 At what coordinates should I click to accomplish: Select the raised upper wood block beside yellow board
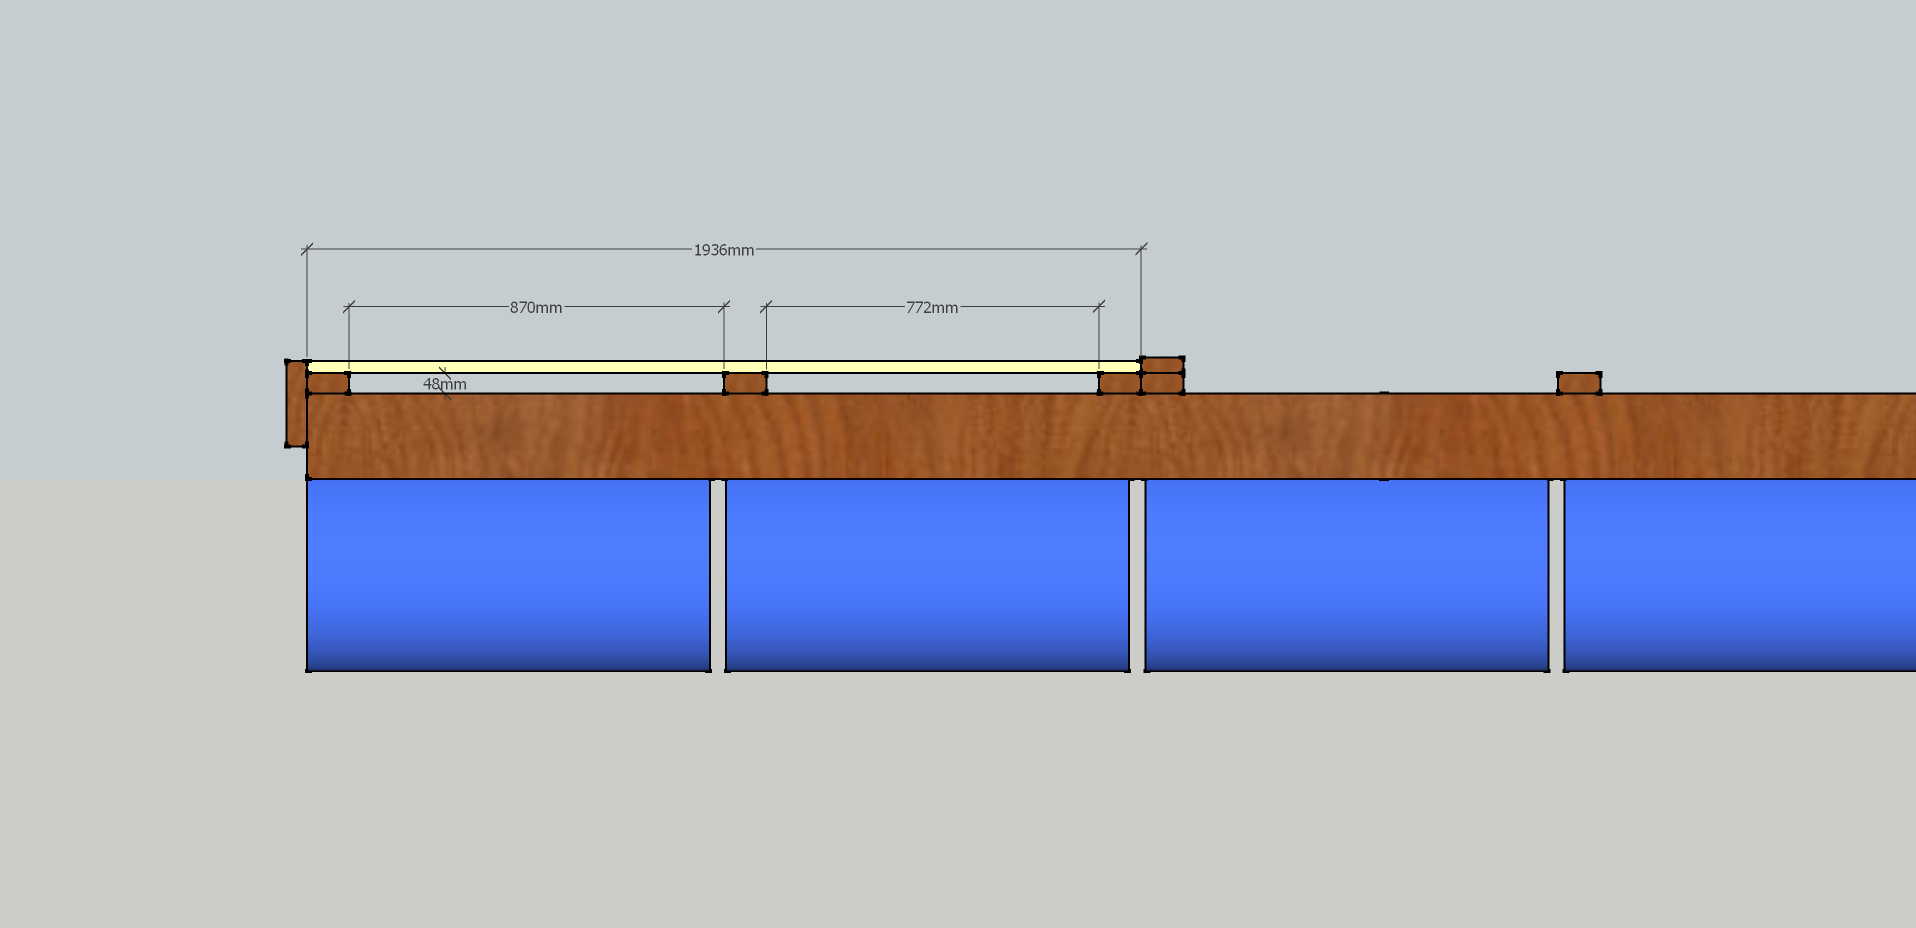pos(1162,365)
